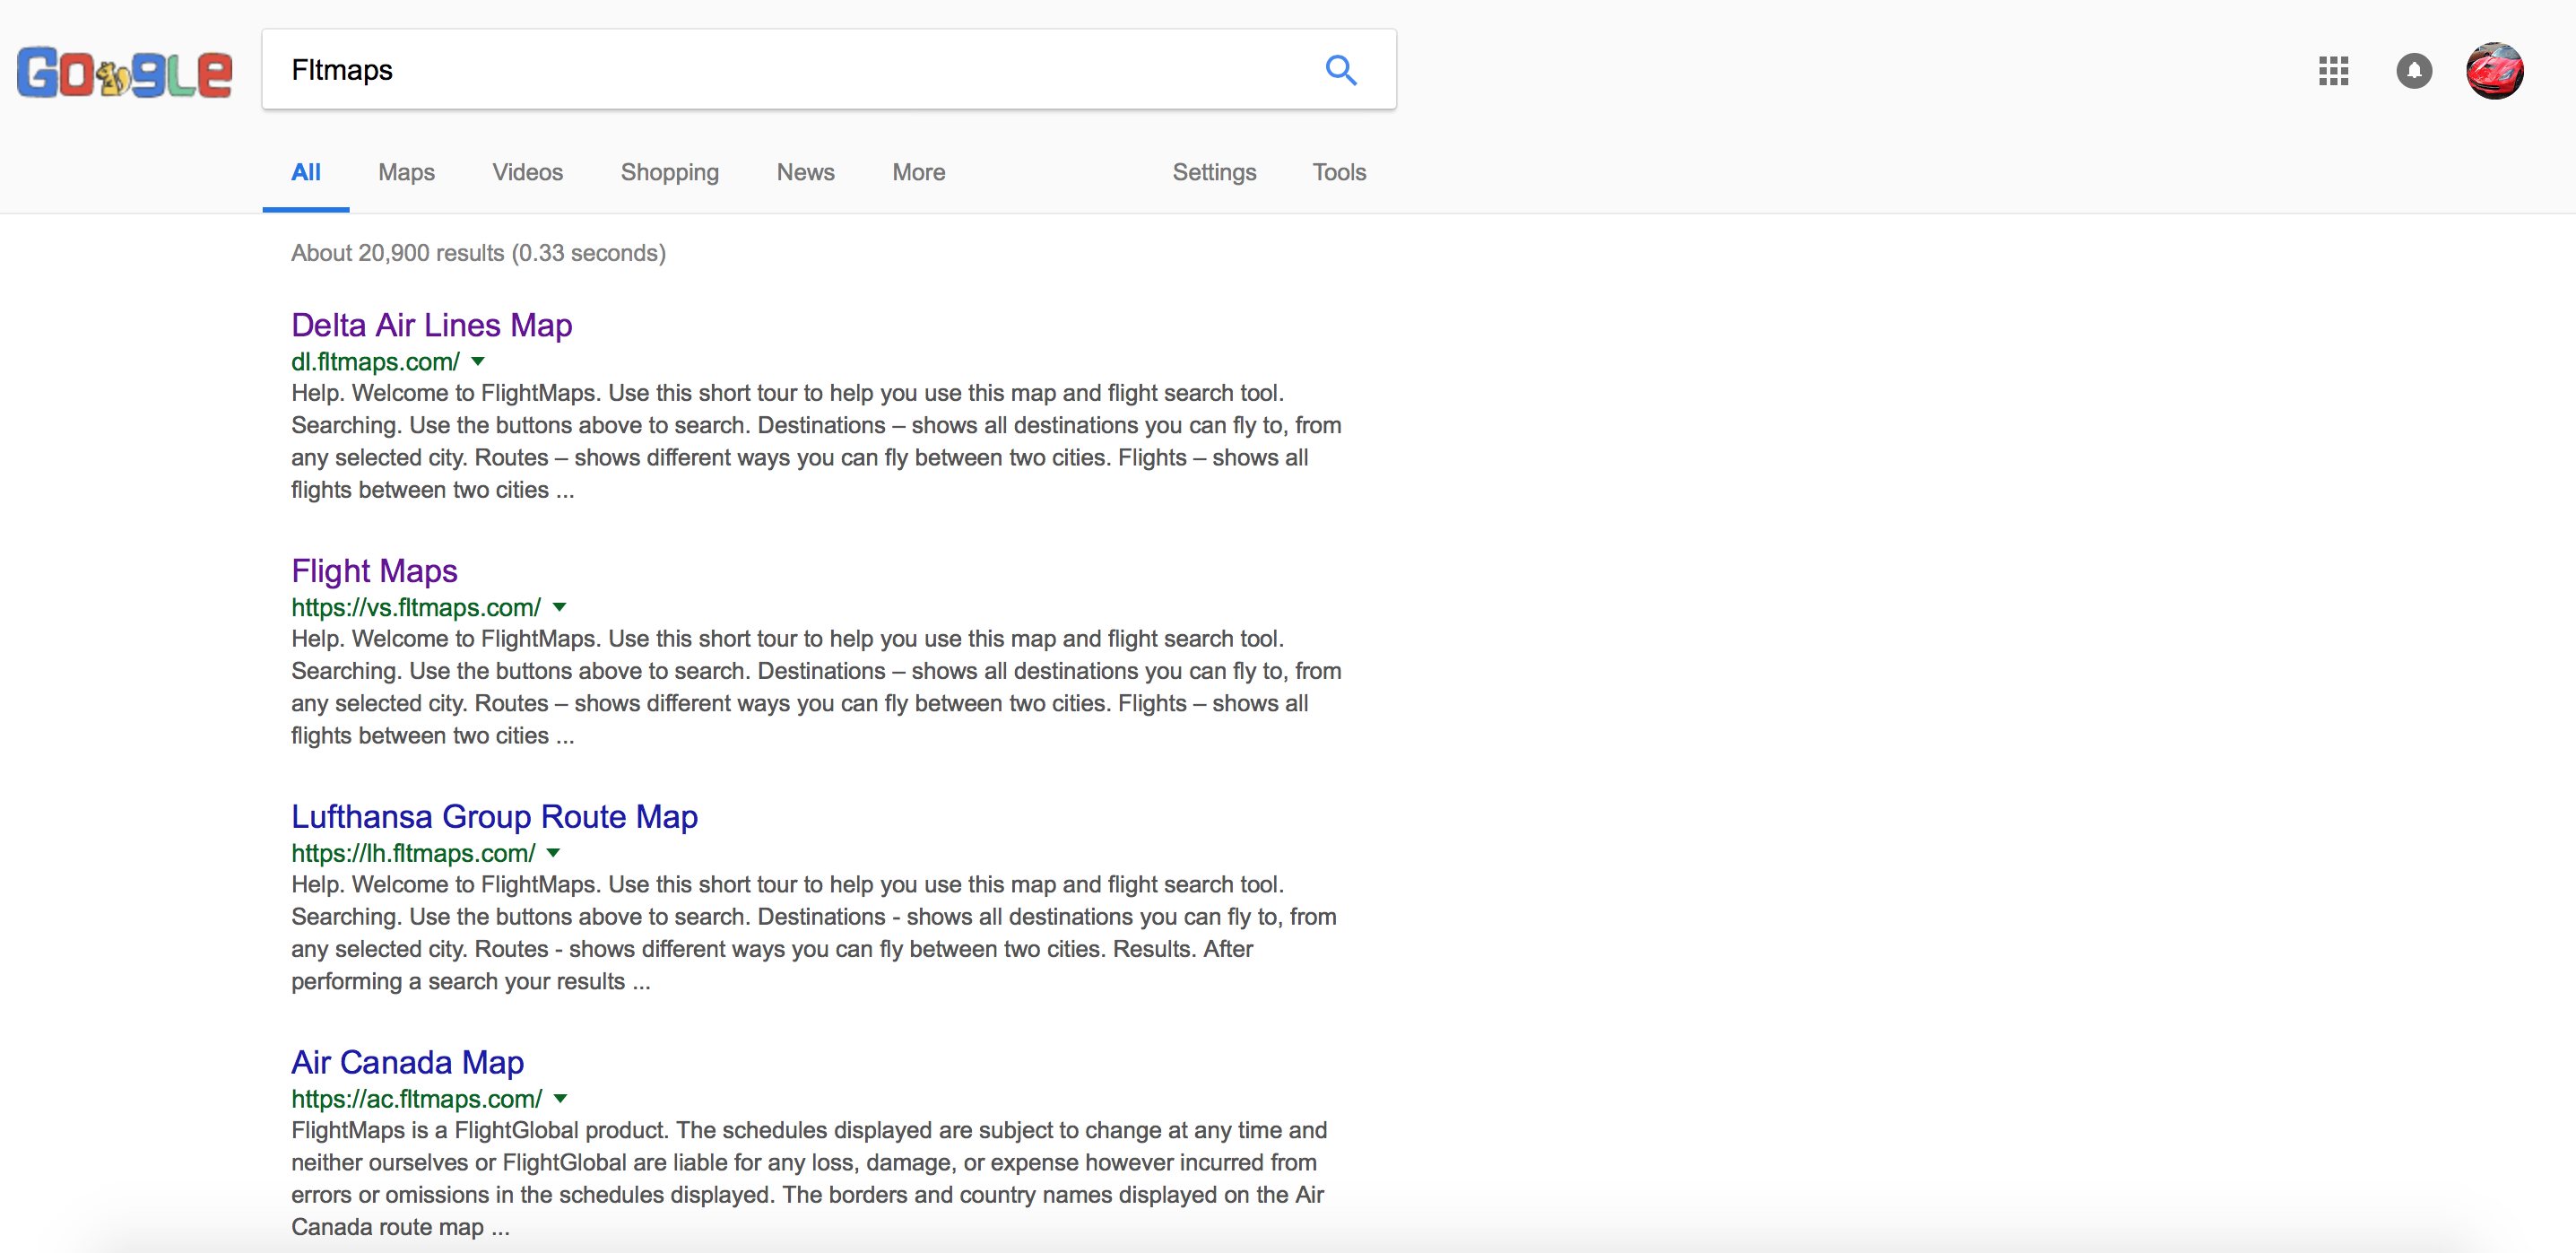Open the account profile picture
The image size is (2576, 1253).
[x=2494, y=71]
